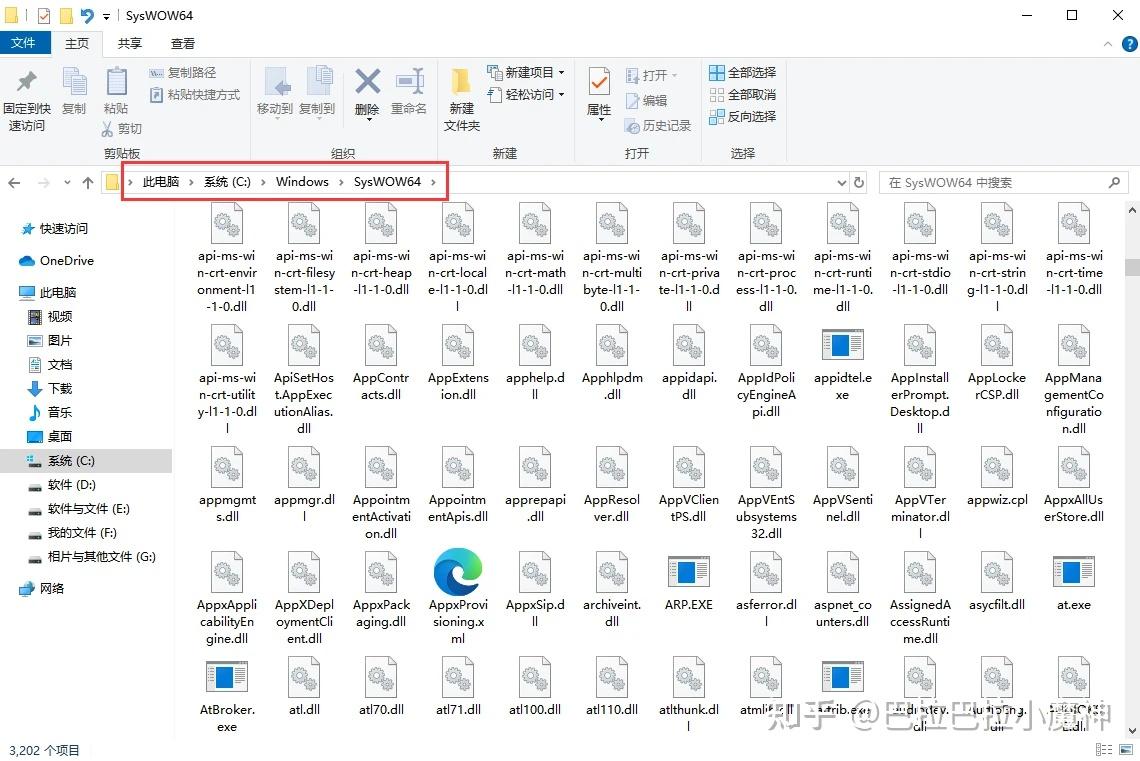This screenshot has height=761, width=1140.
Task: Select all items with 全部选择
Action: (743, 73)
